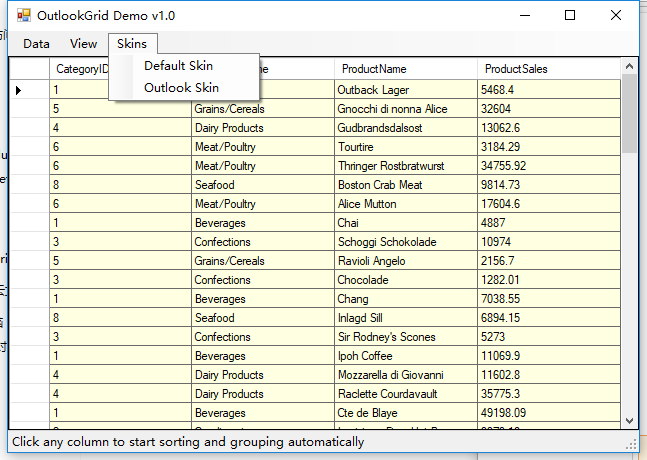Click CategoryID 8 in the Boston Crab Meat row
This screenshot has width=647, height=460.
click(120, 184)
